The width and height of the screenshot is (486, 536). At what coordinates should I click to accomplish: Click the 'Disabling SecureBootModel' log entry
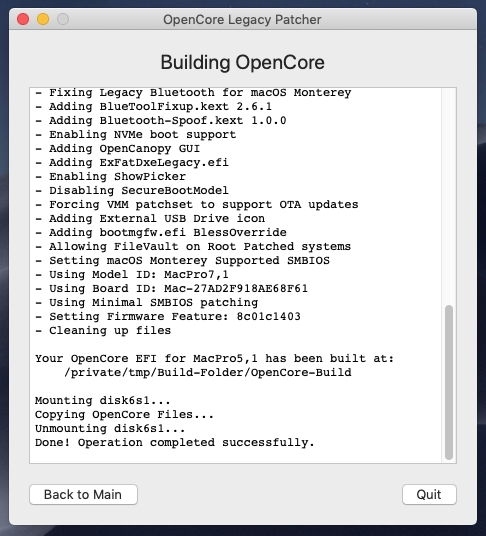click(132, 190)
